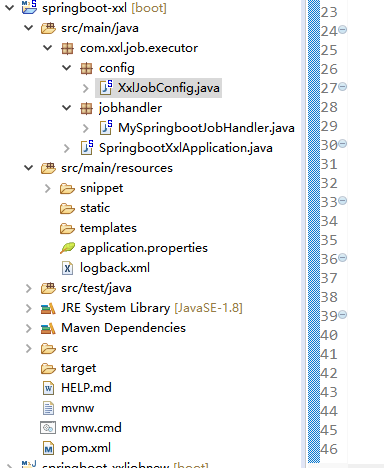Expand SpringbootXxlApplication.java members

(67, 148)
